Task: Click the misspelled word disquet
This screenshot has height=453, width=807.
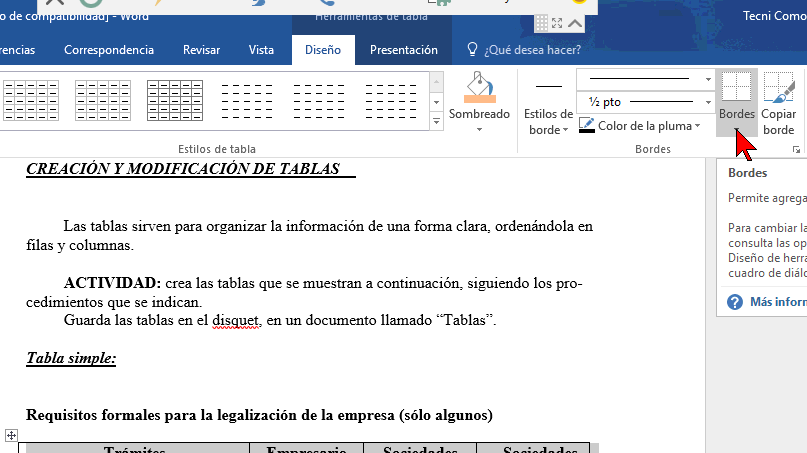Action: click(237, 320)
